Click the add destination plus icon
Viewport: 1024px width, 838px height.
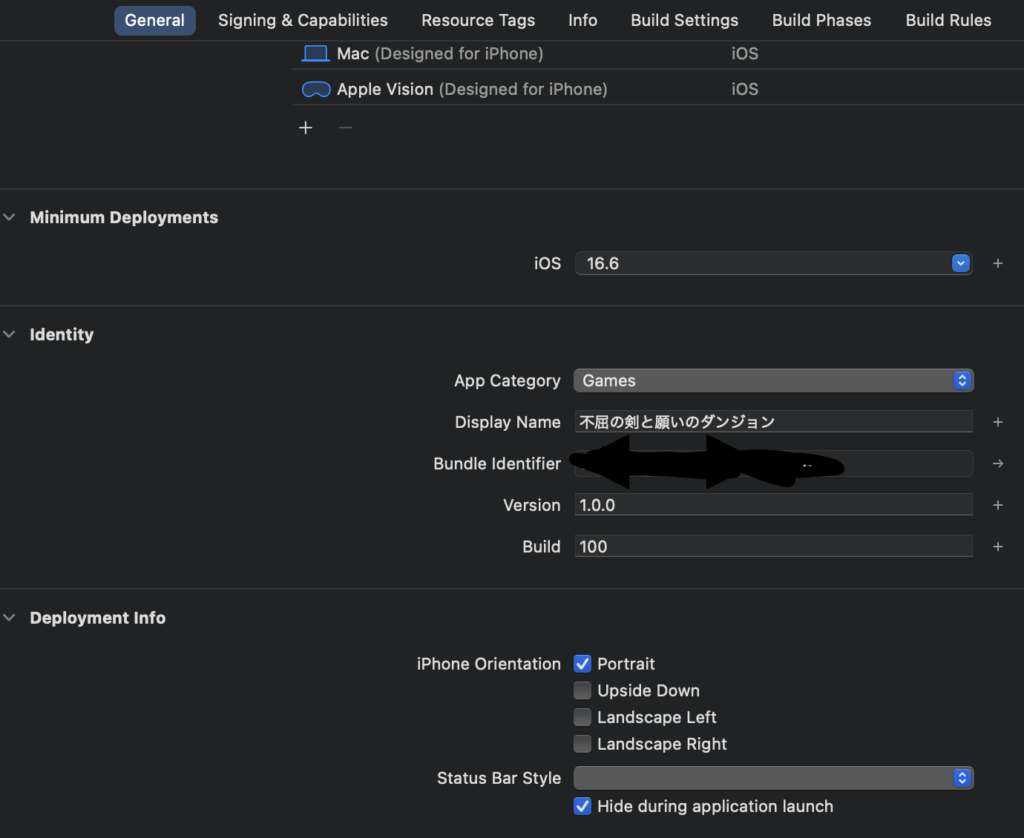(x=306, y=128)
